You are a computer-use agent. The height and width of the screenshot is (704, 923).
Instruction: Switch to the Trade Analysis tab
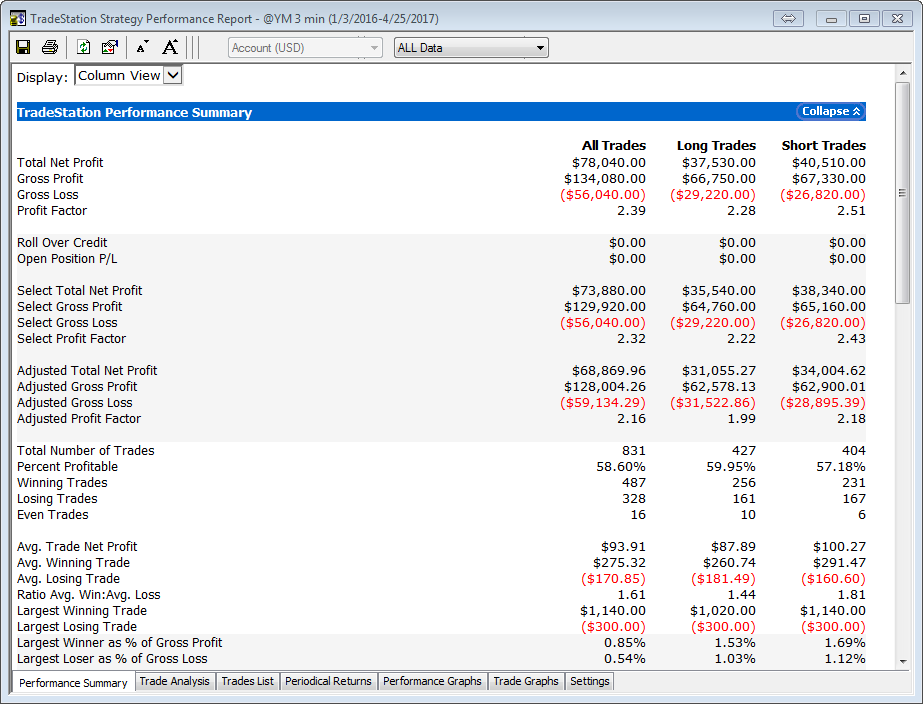(x=175, y=681)
